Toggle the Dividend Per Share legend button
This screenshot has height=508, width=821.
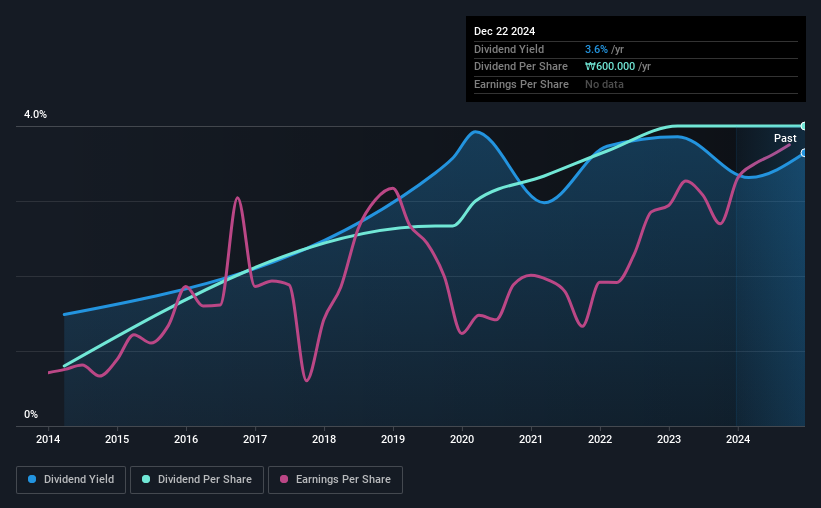click(197, 480)
